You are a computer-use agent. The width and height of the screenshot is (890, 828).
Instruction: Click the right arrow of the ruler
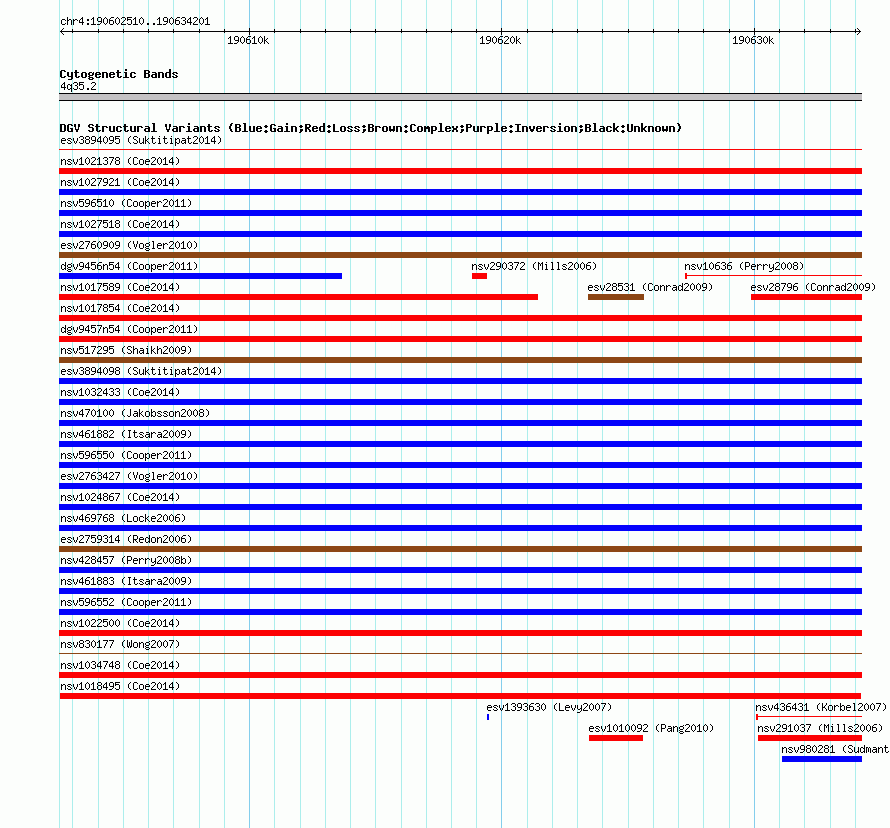pyautogui.click(x=858, y=31)
